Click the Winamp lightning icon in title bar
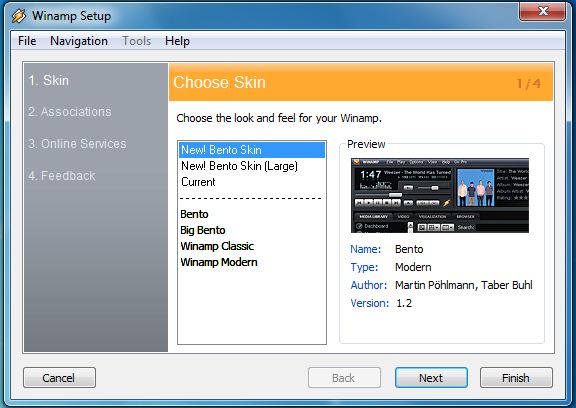This screenshot has width=576, height=408. 19,16
